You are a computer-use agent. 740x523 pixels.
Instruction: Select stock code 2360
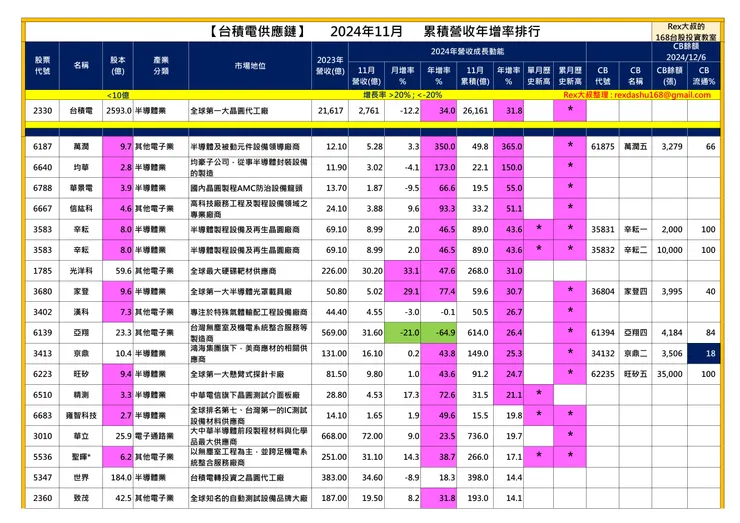click(x=42, y=498)
